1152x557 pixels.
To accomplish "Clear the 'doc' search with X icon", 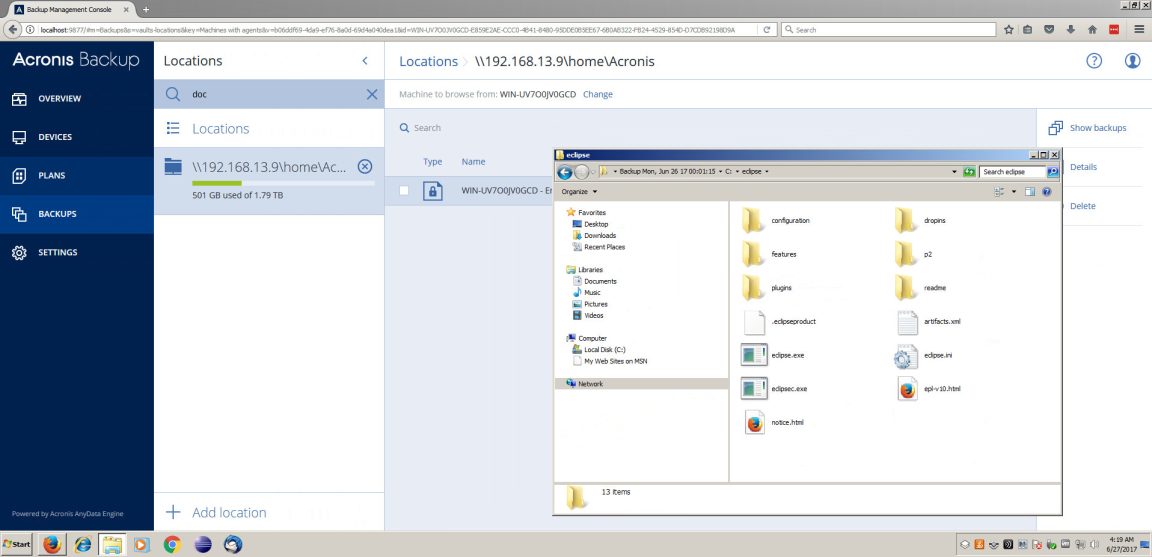I will (372, 94).
